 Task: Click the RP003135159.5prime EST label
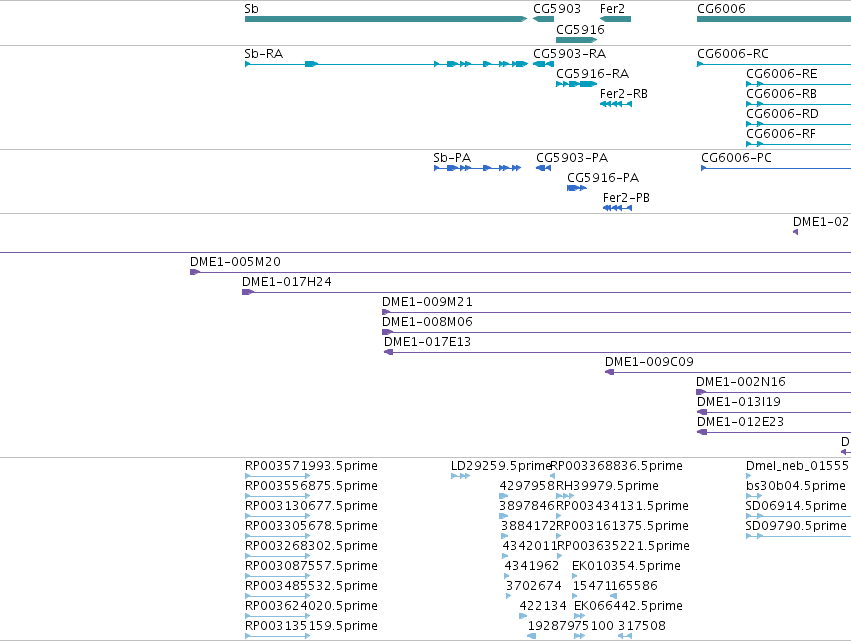(x=311, y=626)
